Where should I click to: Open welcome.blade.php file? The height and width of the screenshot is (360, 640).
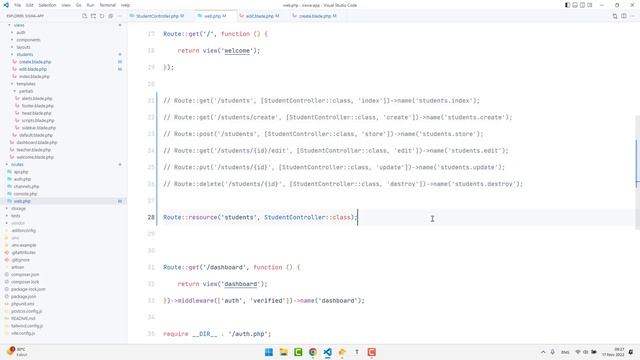35,158
